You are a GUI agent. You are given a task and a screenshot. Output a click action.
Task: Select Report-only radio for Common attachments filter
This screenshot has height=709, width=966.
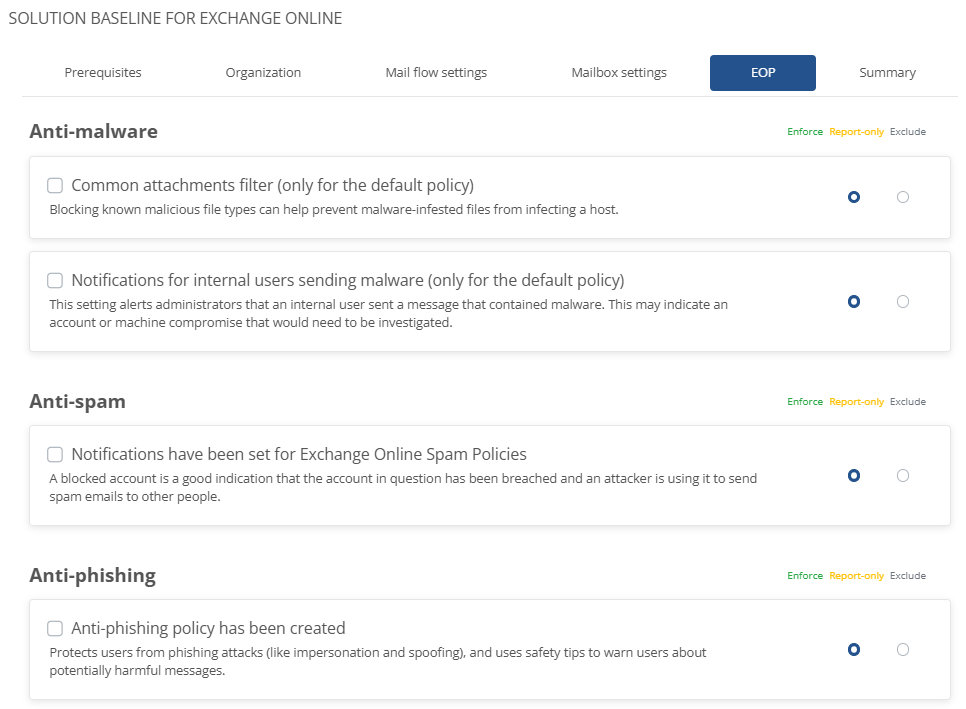[854, 197]
